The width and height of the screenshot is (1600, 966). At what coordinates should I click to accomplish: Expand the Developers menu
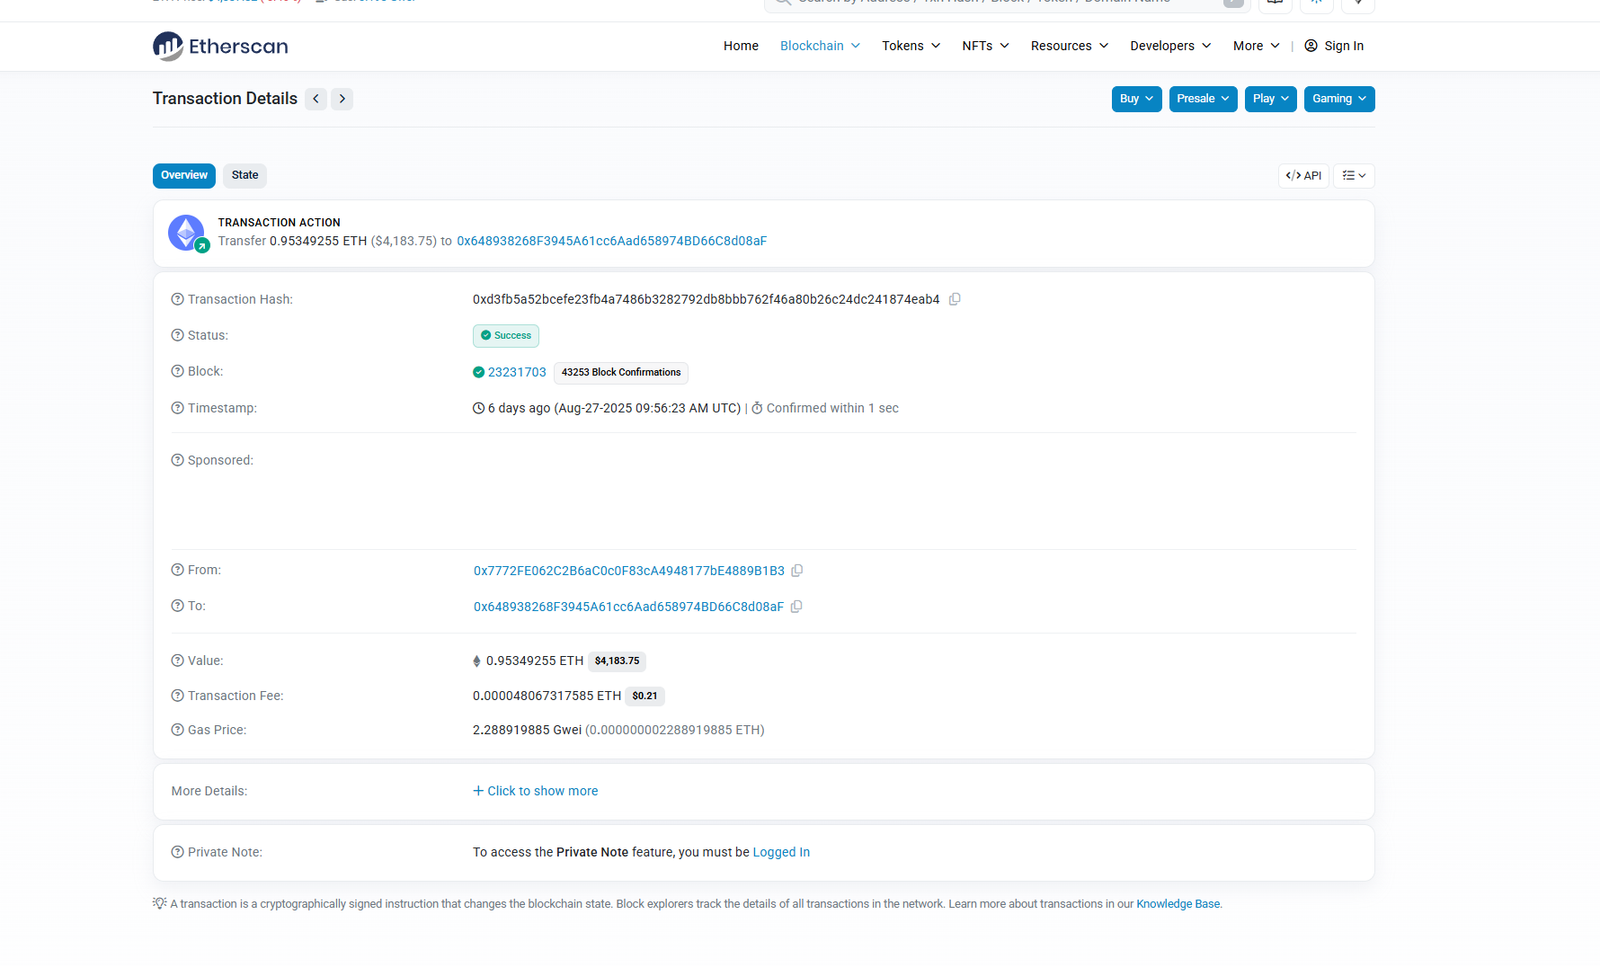[x=1171, y=46]
